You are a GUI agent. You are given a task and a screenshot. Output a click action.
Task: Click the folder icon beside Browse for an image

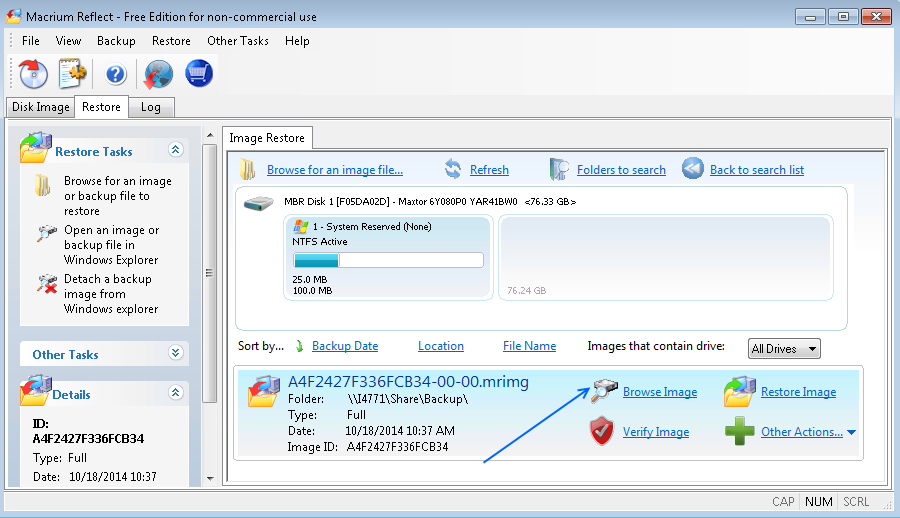click(x=42, y=185)
